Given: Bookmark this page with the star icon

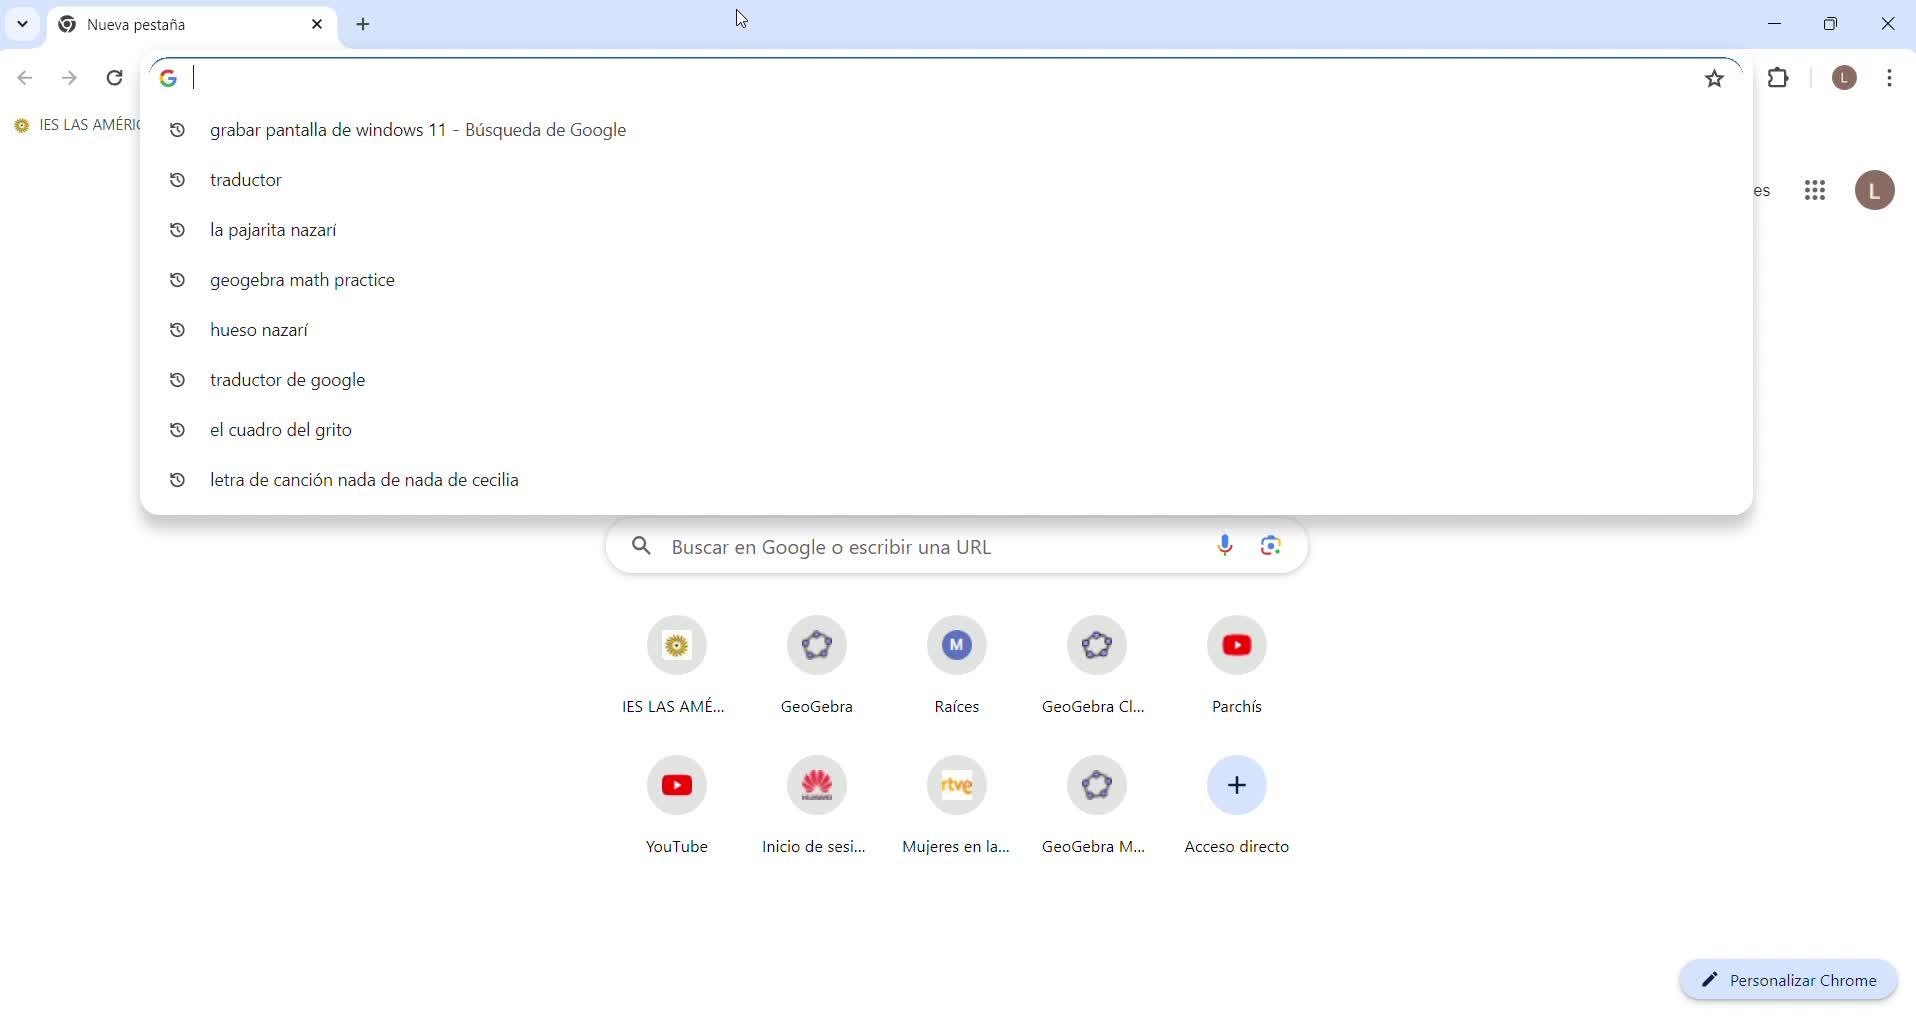Looking at the screenshot, I should tap(1715, 78).
